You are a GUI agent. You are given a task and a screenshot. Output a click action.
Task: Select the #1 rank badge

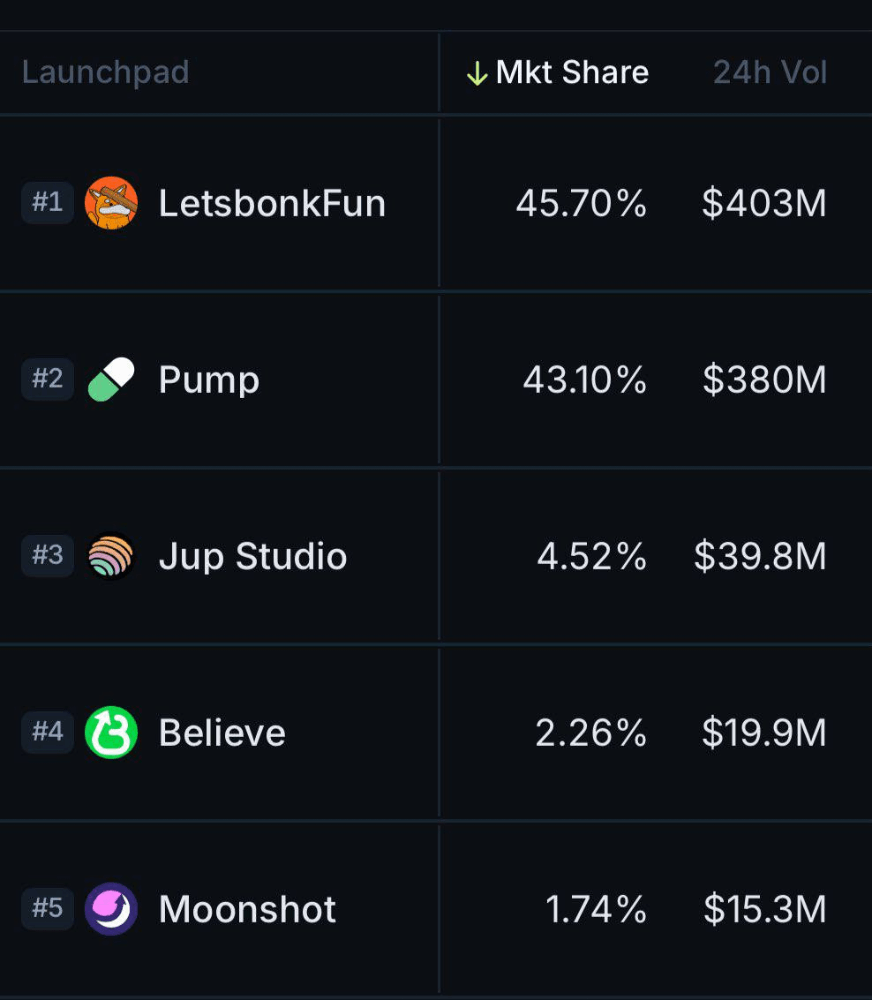coord(48,203)
